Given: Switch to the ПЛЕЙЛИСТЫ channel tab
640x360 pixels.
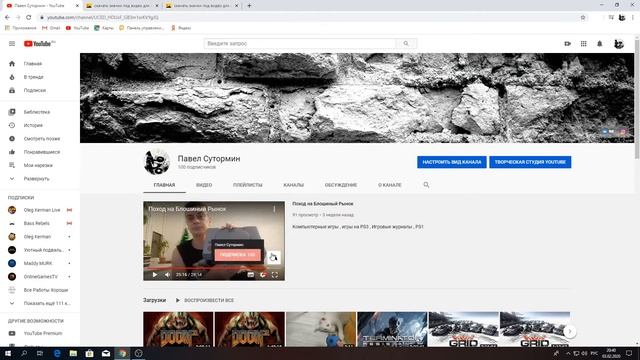Looking at the screenshot, I should 248,185.
